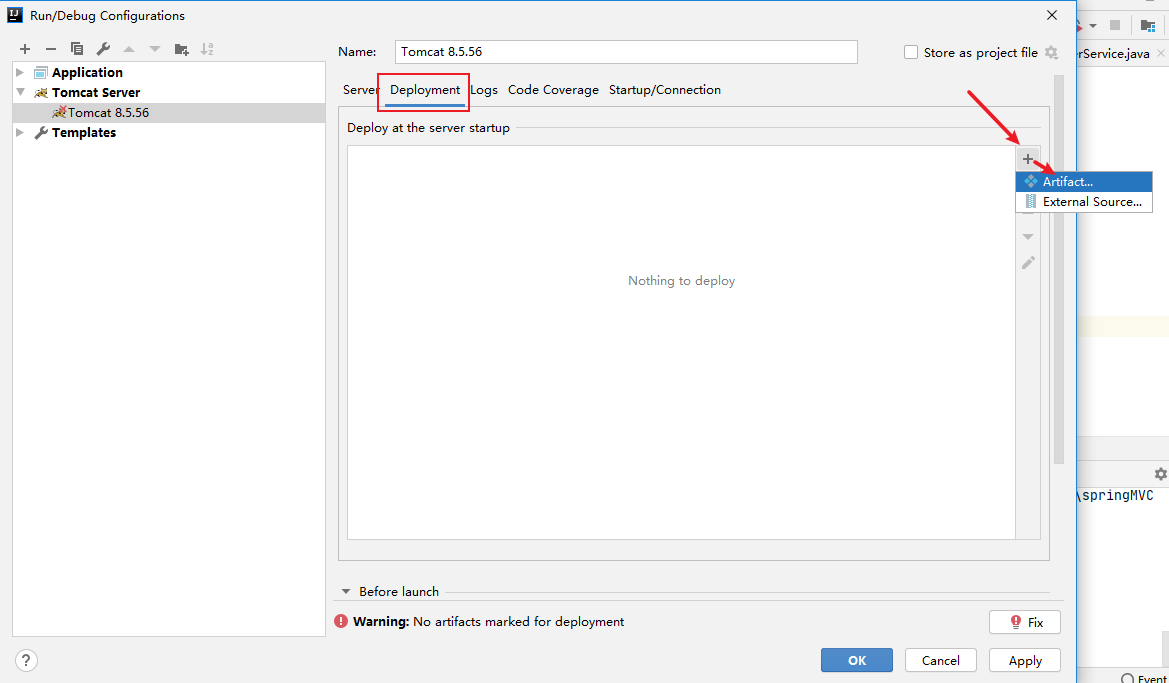The height and width of the screenshot is (683, 1169).
Task: Open run configuration dropdown in IDE toolbar
Action: [1093, 25]
